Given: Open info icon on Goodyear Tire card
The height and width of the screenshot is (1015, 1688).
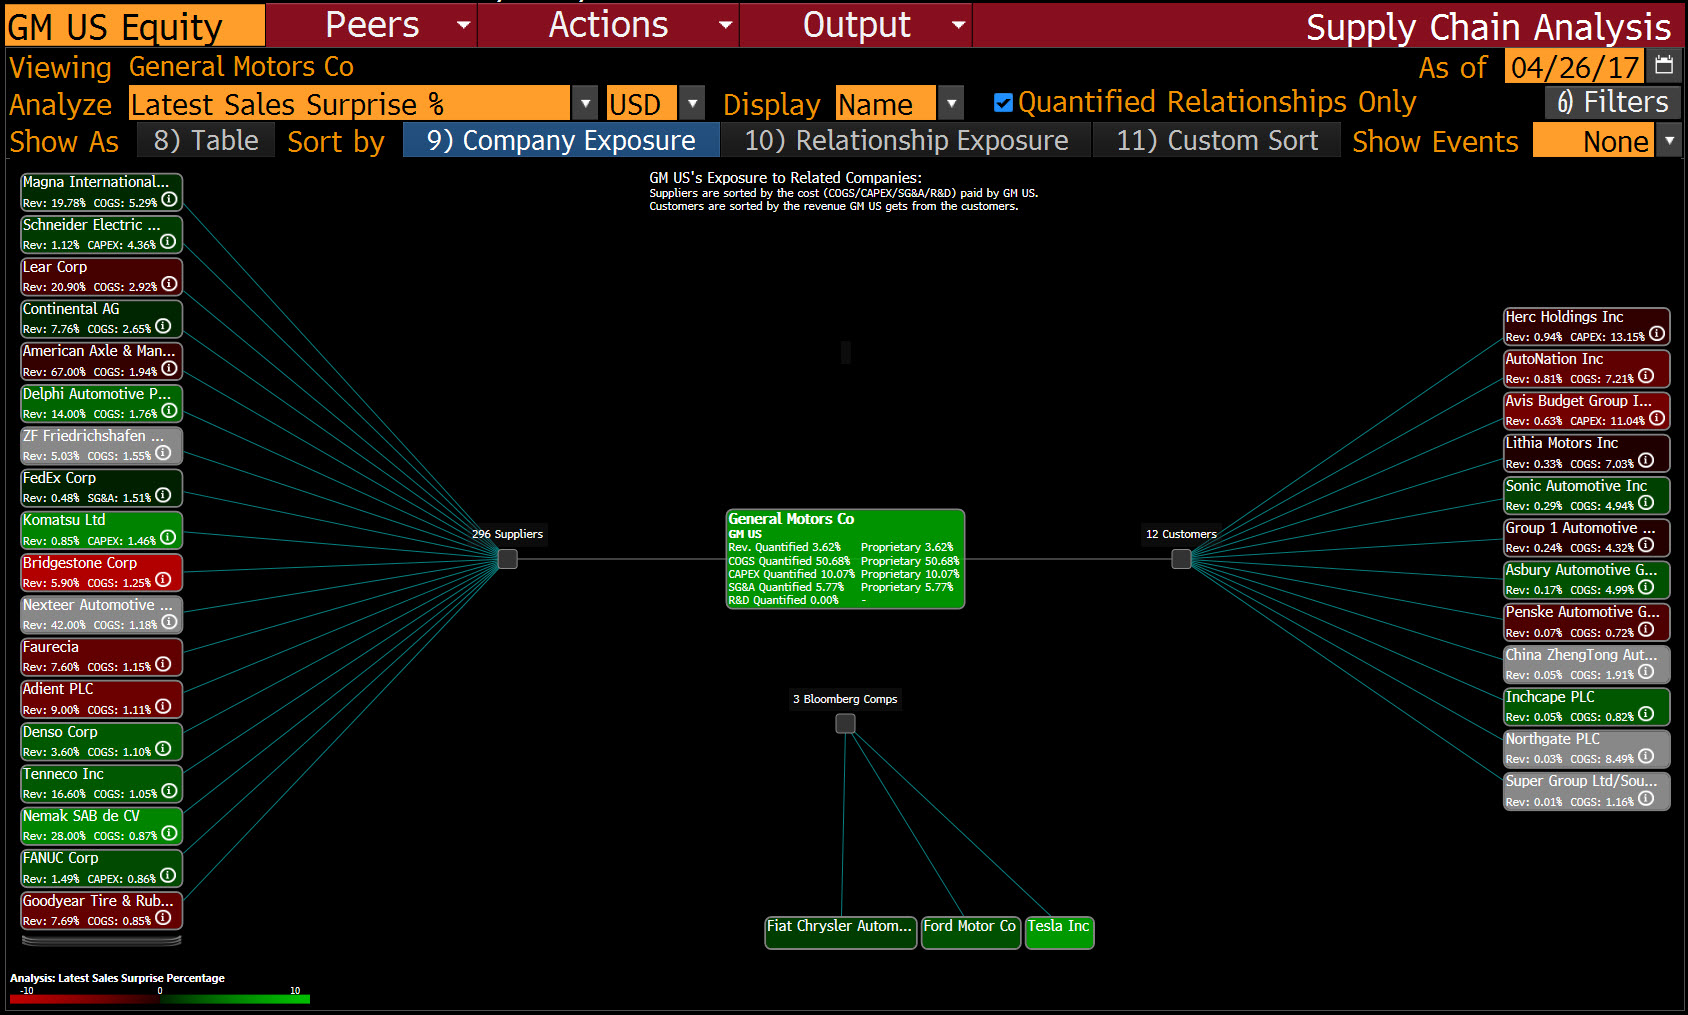Looking at the screenshot, I should pyautogui.click(x=163, y=918).
